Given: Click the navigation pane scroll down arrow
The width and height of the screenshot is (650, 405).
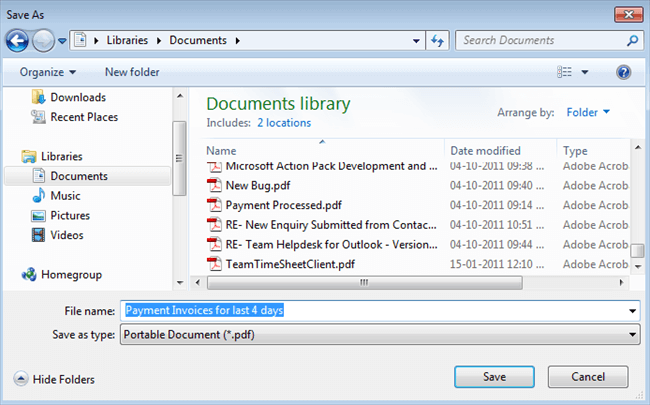Looking at the screenshot, I should [x=180, y=283].
